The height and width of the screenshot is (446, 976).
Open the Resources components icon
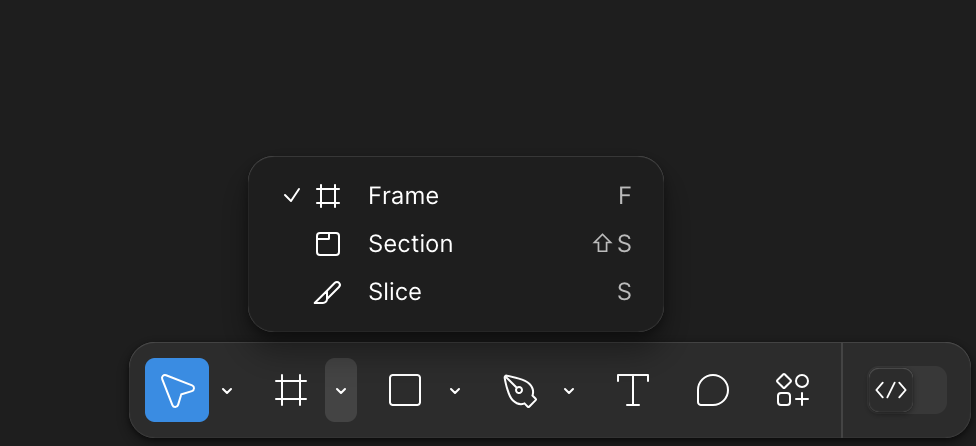pyautogui.click(x=792, y=390)
